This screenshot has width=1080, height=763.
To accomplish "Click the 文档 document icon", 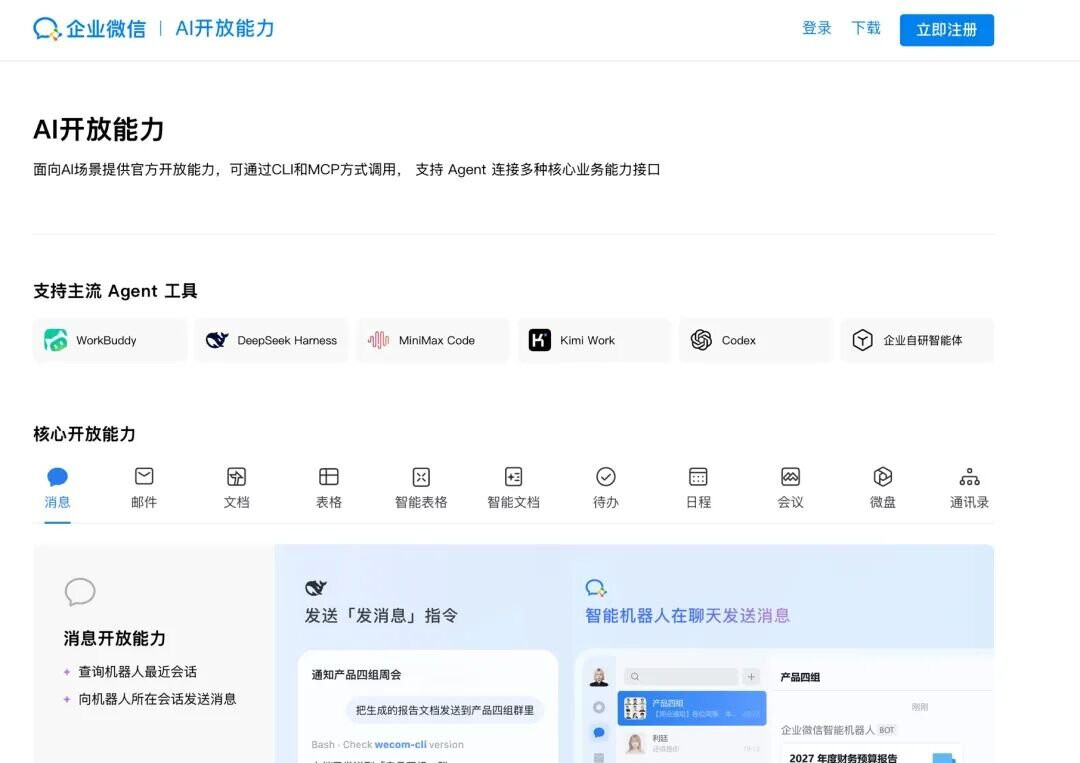I will click(x=236, y=477).
